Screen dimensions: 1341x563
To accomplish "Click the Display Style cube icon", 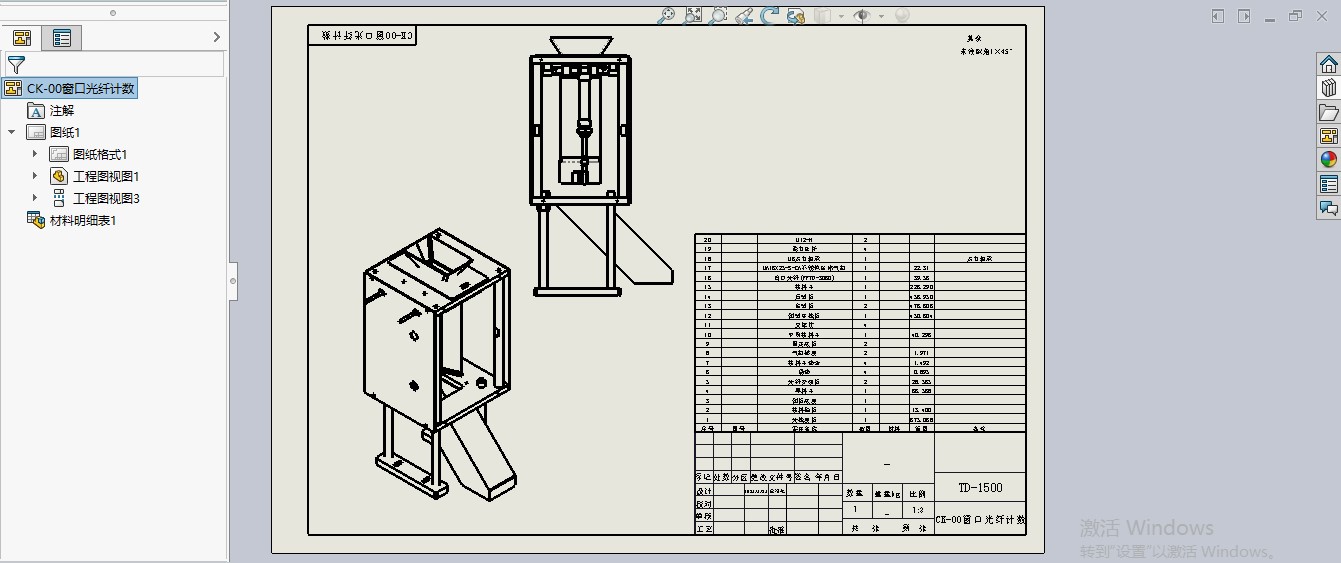I will [823, 15].
